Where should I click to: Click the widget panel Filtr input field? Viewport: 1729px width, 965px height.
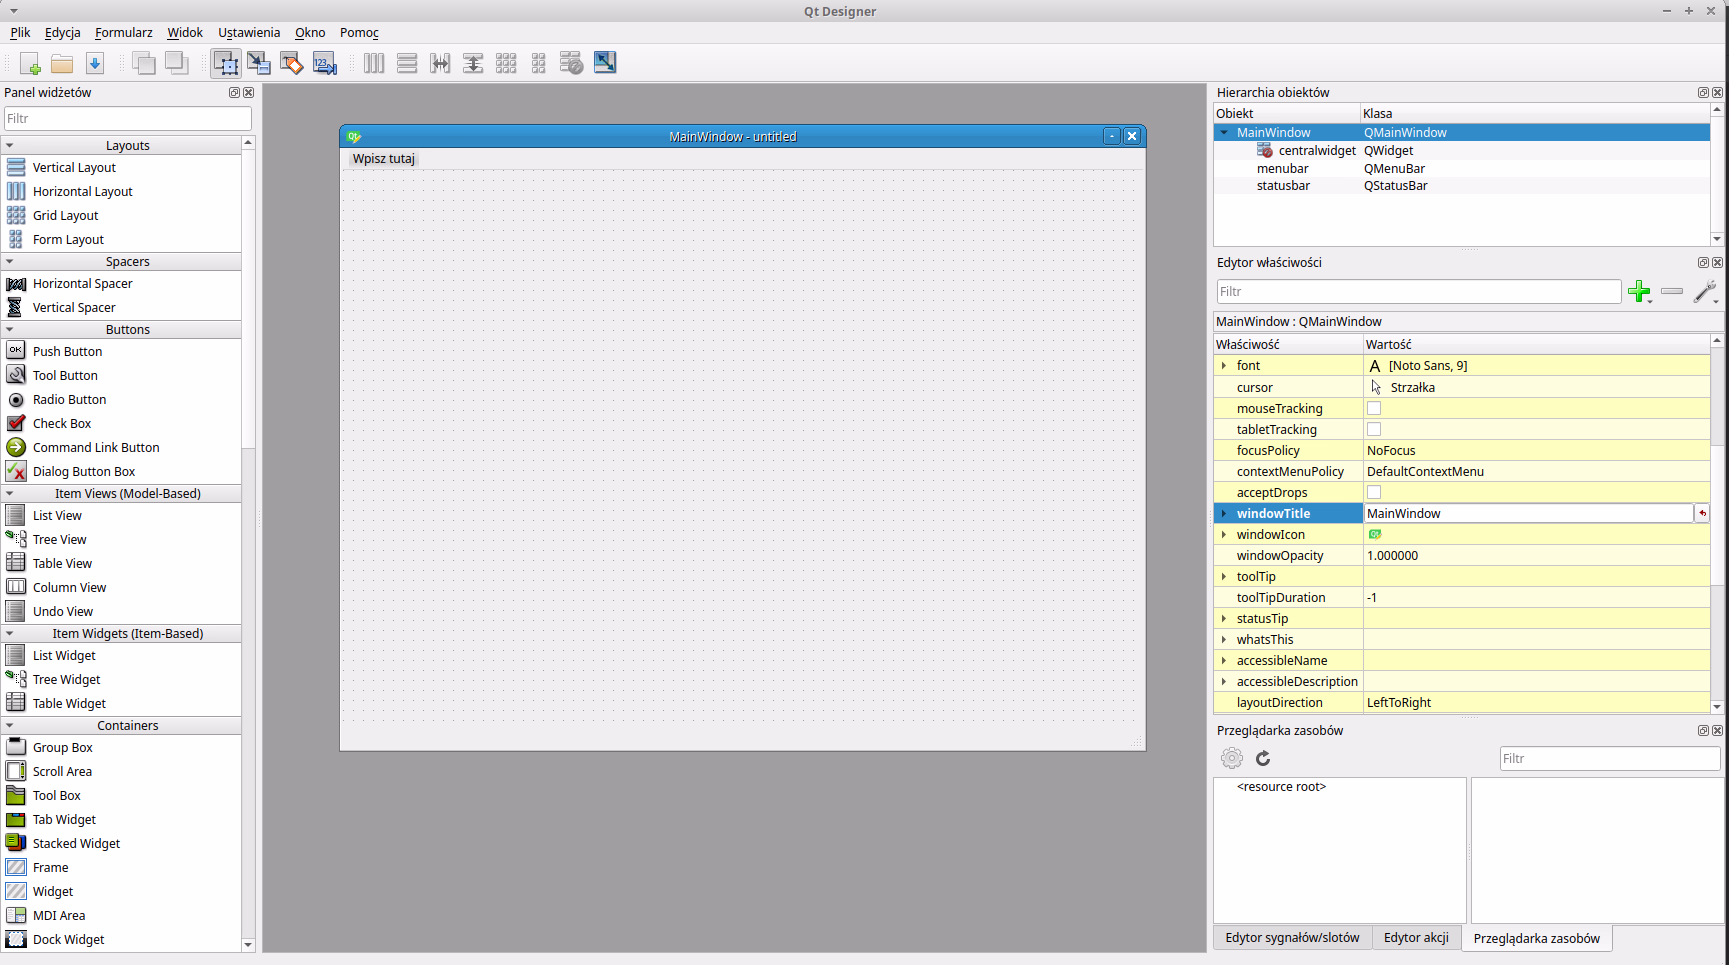(127, 118)
